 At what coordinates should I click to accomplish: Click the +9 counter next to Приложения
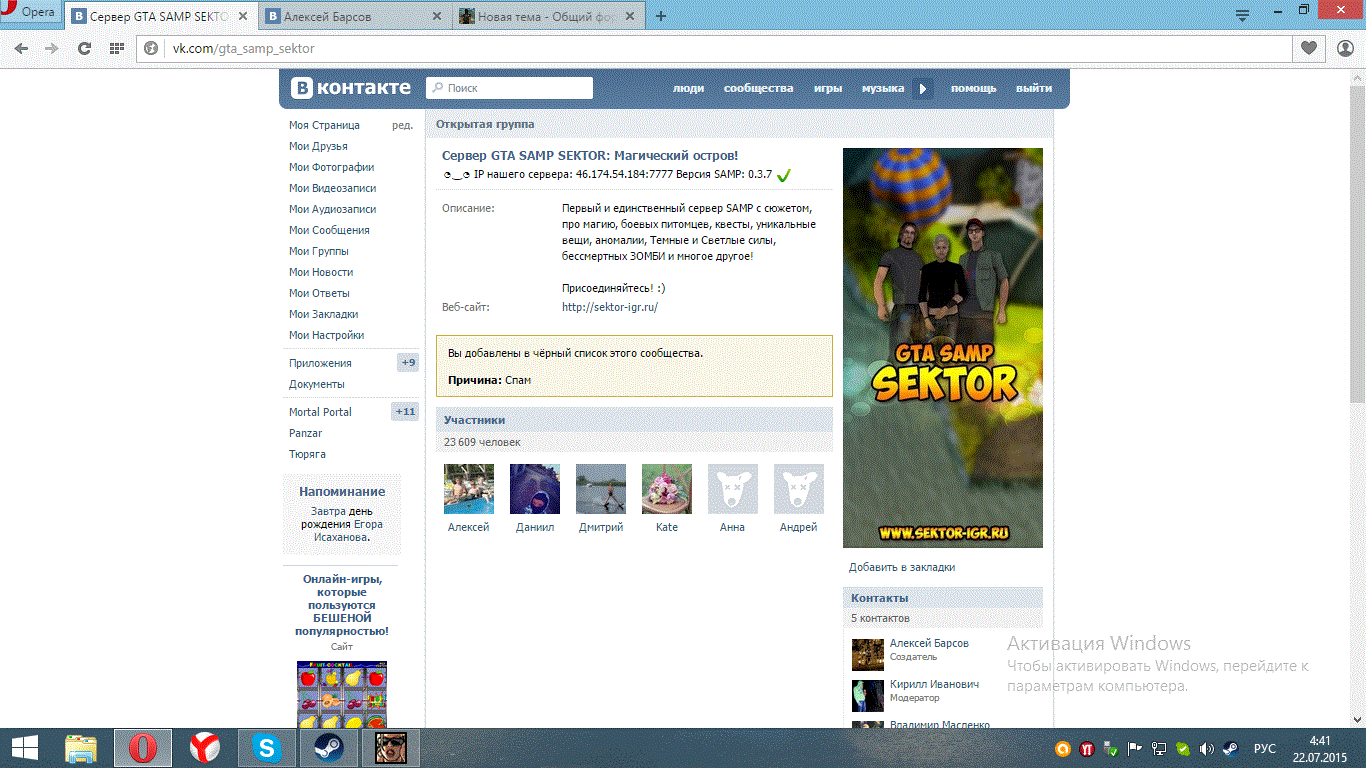coord(408,363)
